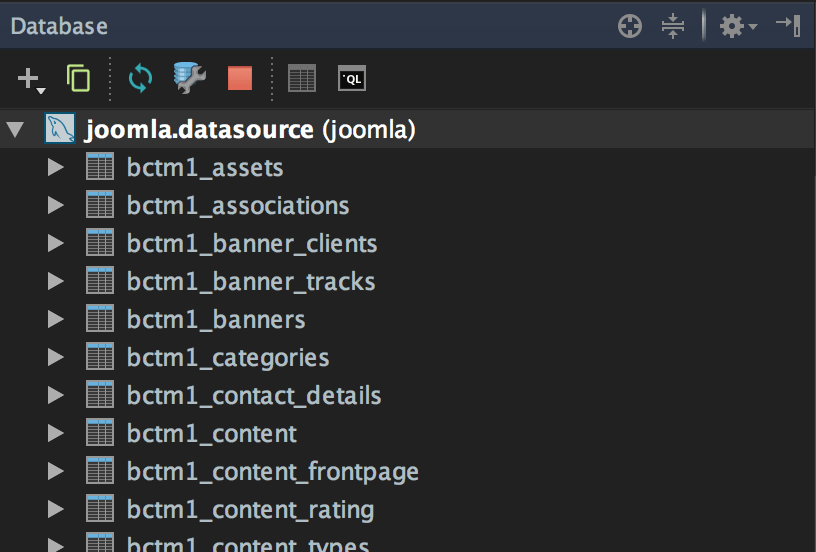Screen dimensions: 816x552
Task: Click the table icon beside bctm1_banners
Action: 100,318
